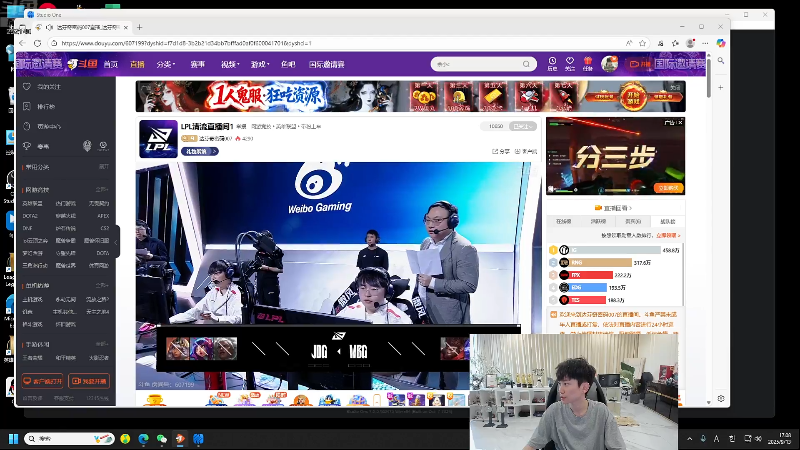Open the APEX category link
This screenshot has height=450, width=800.
(x=103, y=216)
